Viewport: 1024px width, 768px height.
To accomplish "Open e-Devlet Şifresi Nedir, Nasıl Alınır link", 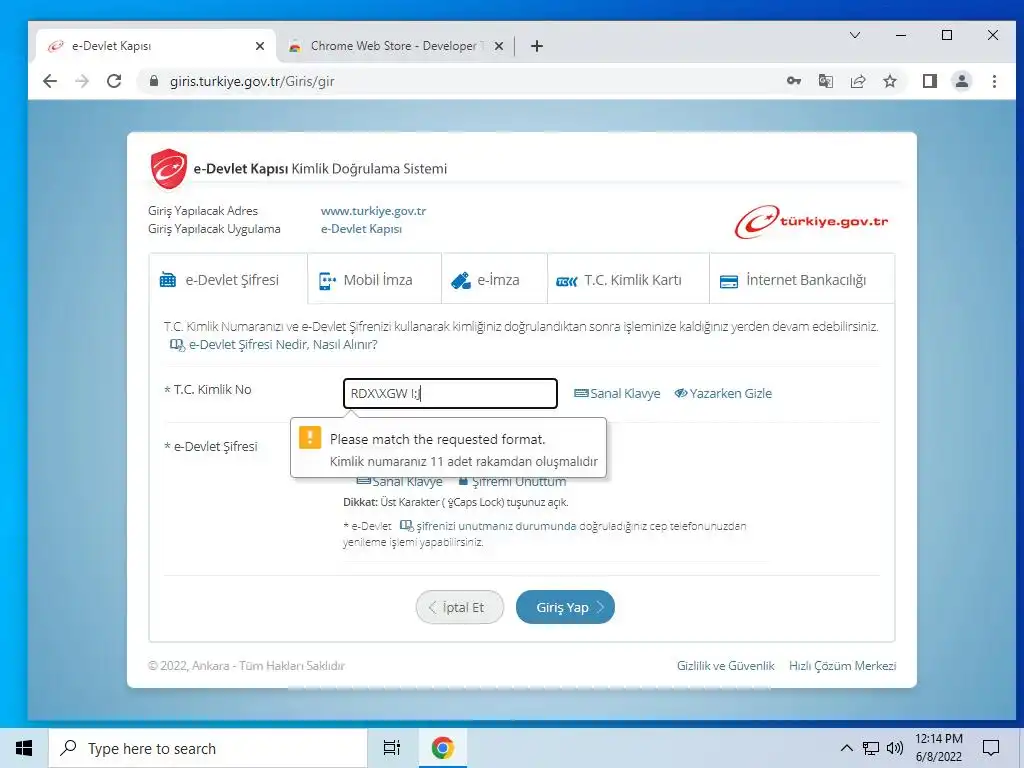I will 274,344.
